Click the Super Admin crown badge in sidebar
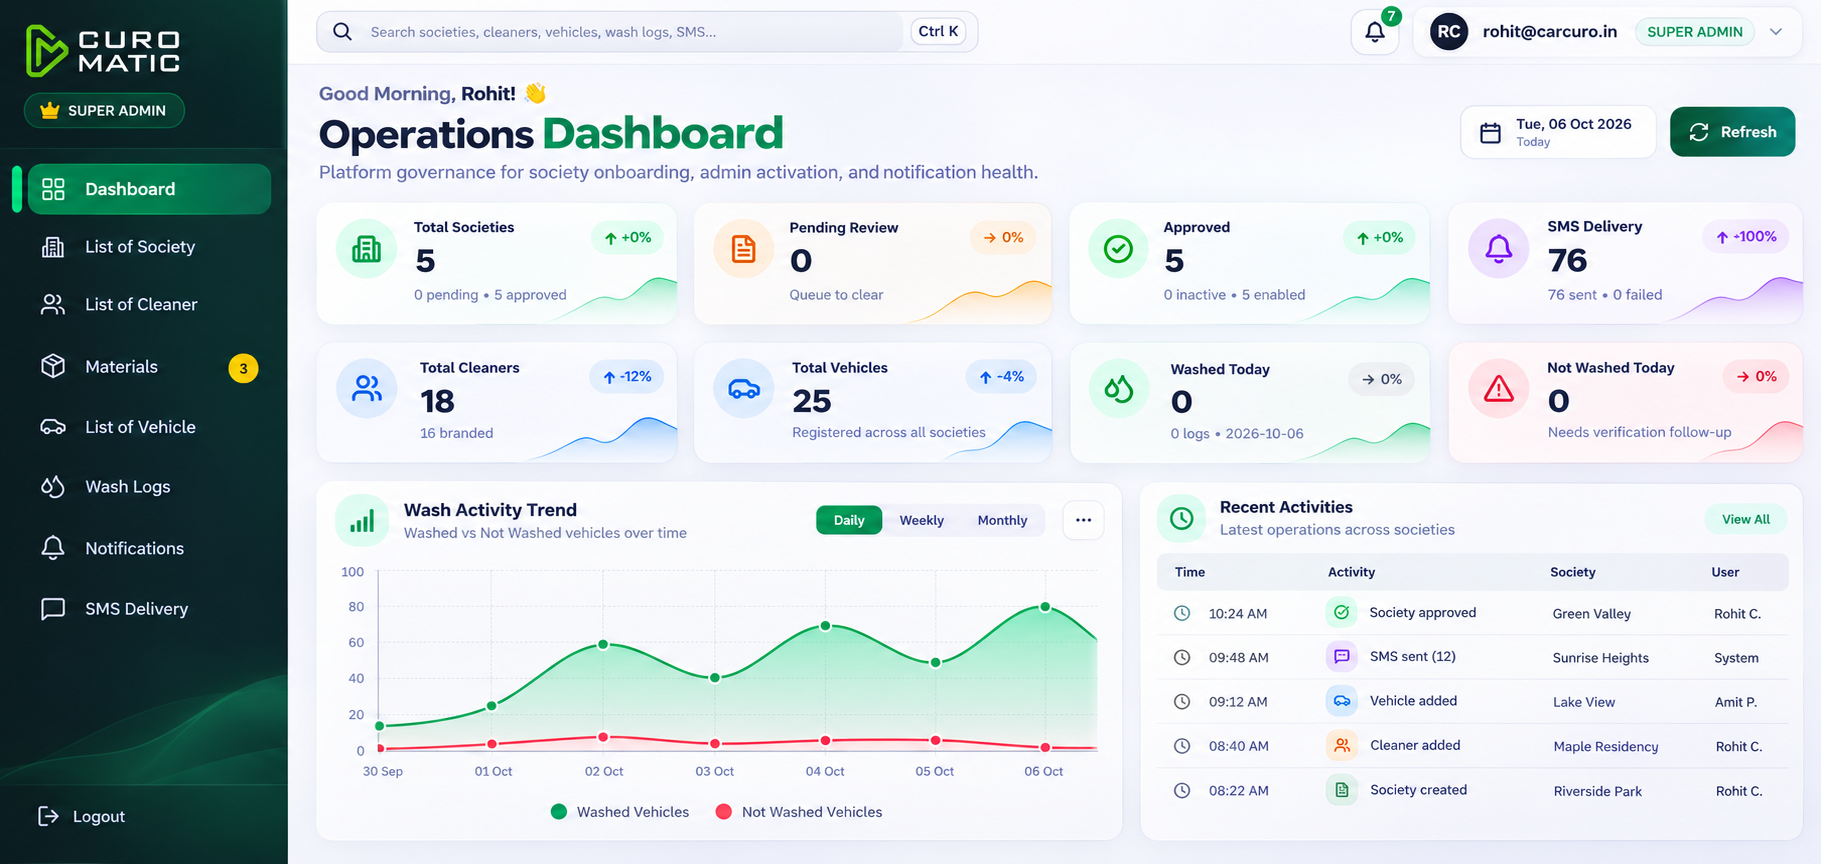The width and height of the screenshot is (1821, 864). (104, 110)
